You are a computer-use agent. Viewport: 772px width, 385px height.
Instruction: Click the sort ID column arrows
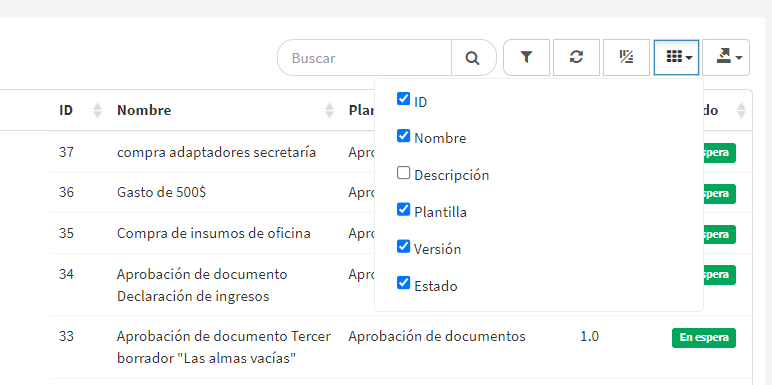pos(97,110)
